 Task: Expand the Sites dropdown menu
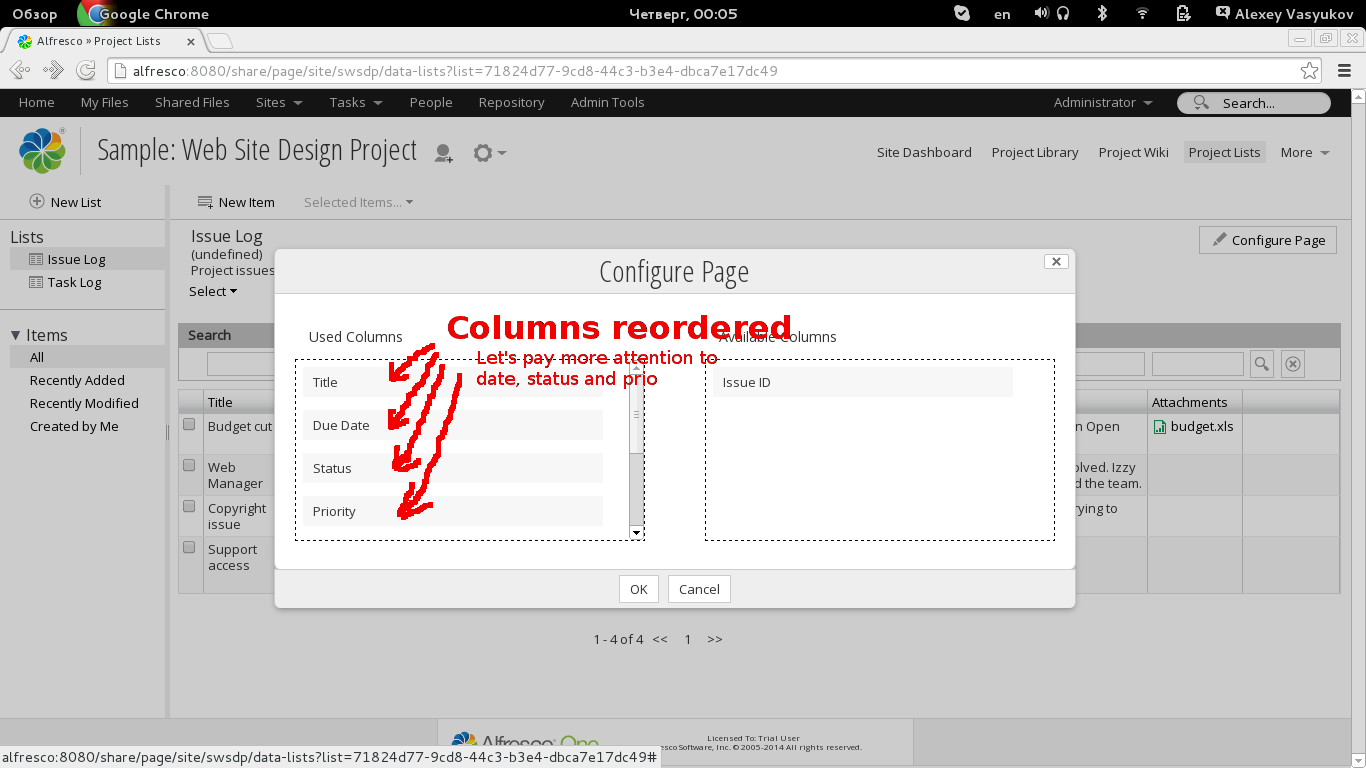click(278, 102)
